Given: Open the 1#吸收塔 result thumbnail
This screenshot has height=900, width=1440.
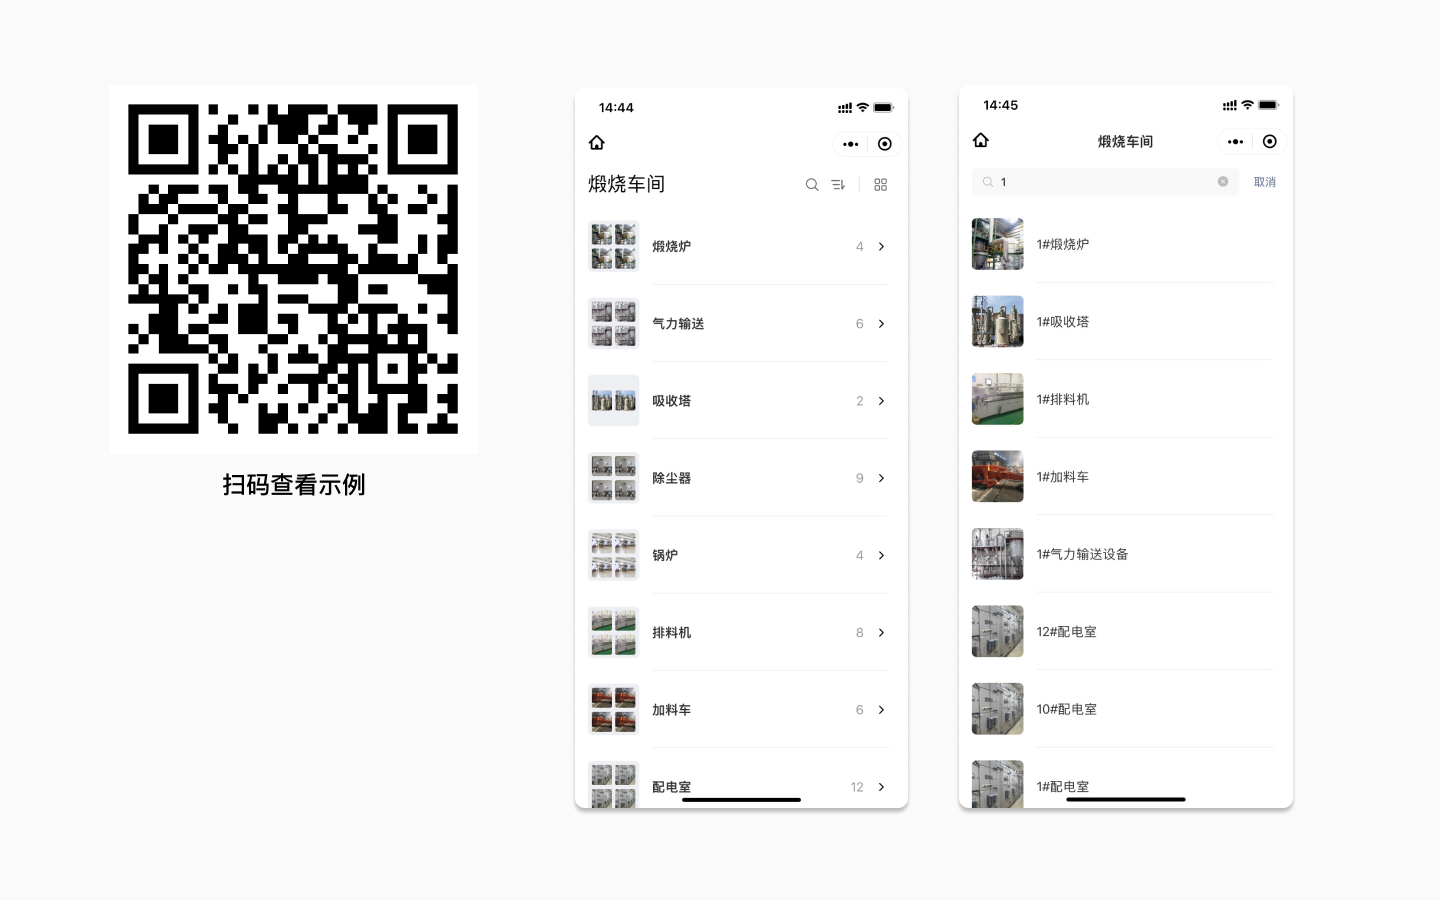Looking at the screenshot, I should pos(998,321).
